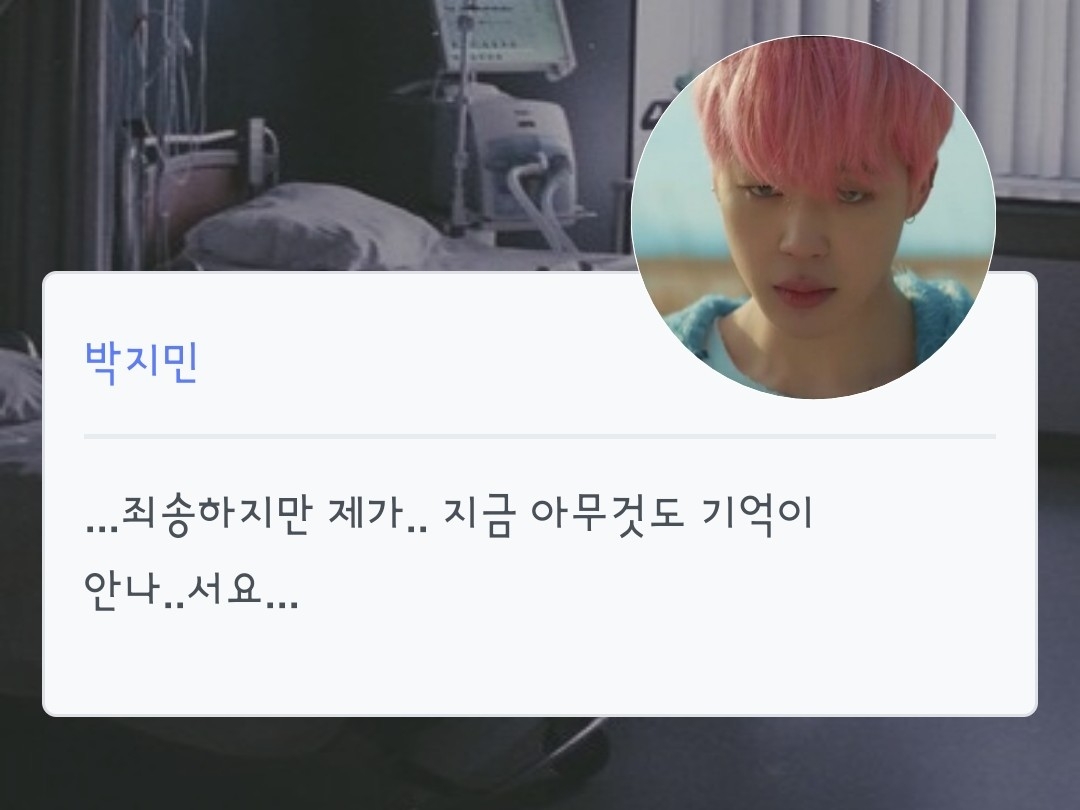
Task: Click the word 아무것도 in the dialogue
Action: click(608, 515)
